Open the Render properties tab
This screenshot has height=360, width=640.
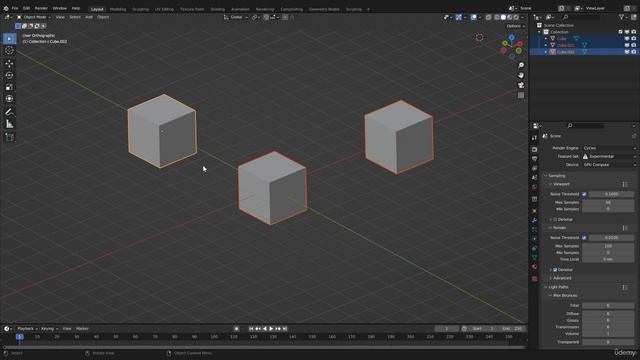pyautogui.click(x=534, y=149)
